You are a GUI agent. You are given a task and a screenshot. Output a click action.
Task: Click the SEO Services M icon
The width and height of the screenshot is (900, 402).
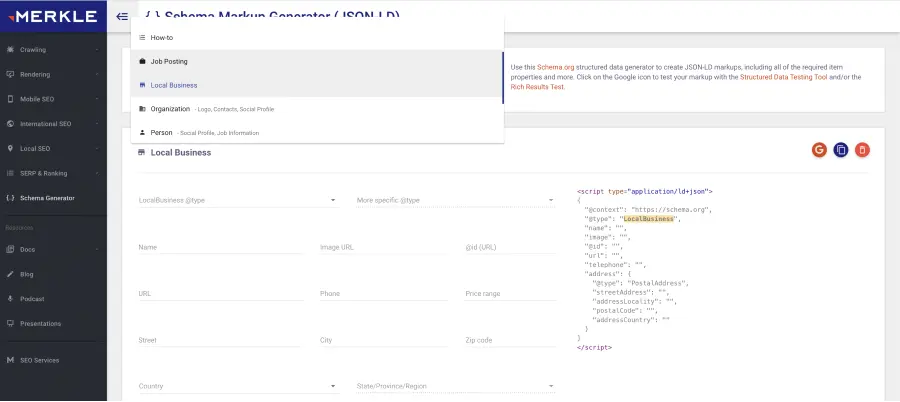(10, 361)
